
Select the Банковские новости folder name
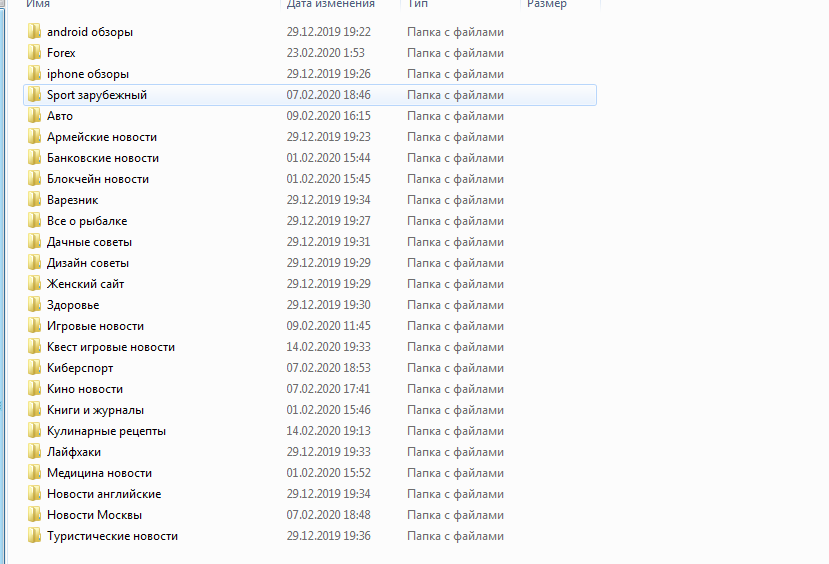pyautogui.click(x=103, y=158)
